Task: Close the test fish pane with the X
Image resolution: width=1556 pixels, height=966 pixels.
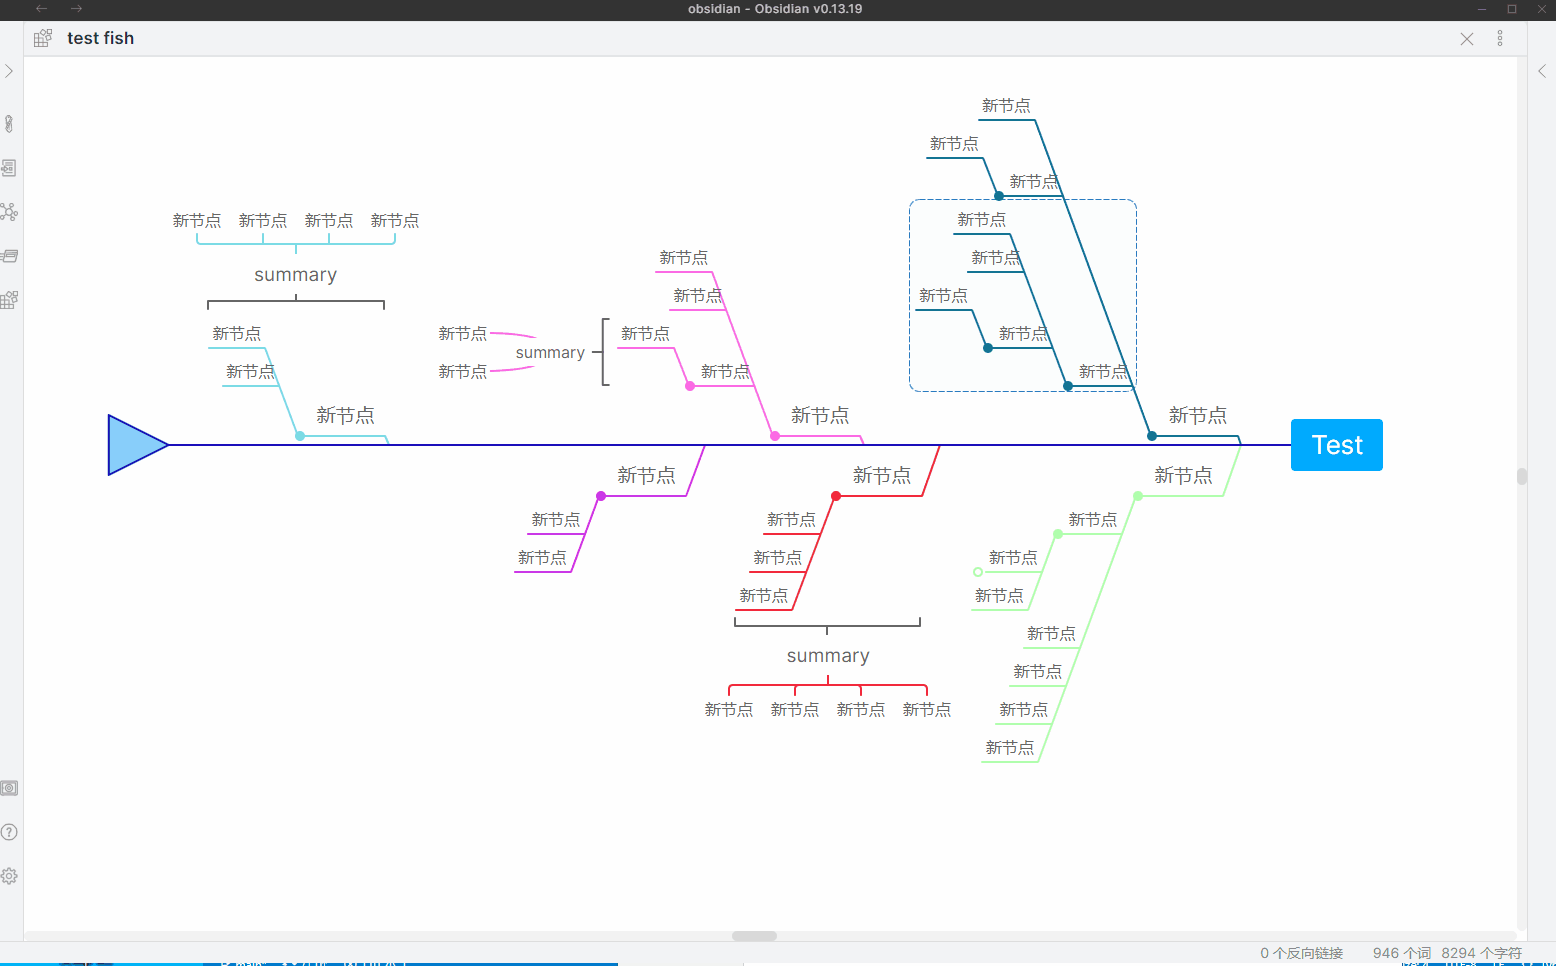Action: tap(1467, 39)
